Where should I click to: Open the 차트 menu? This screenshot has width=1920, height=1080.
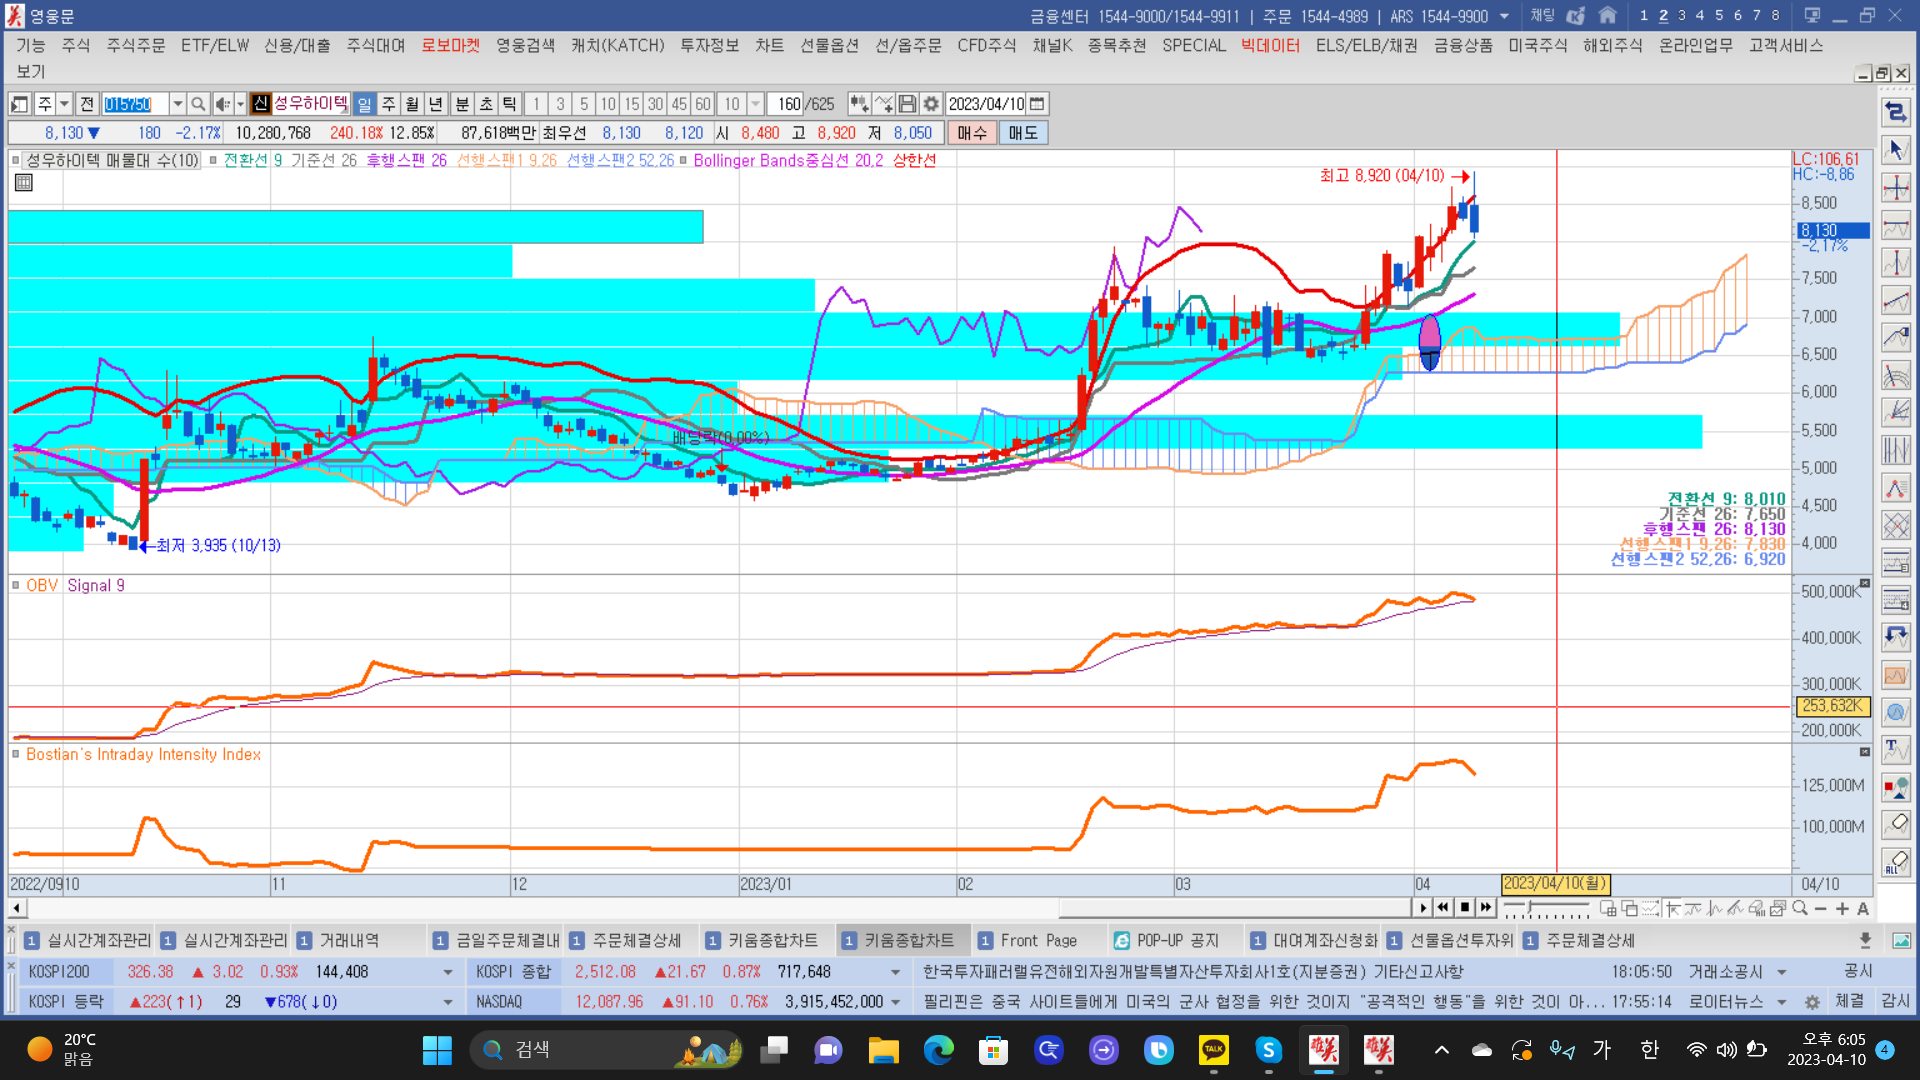769,45
